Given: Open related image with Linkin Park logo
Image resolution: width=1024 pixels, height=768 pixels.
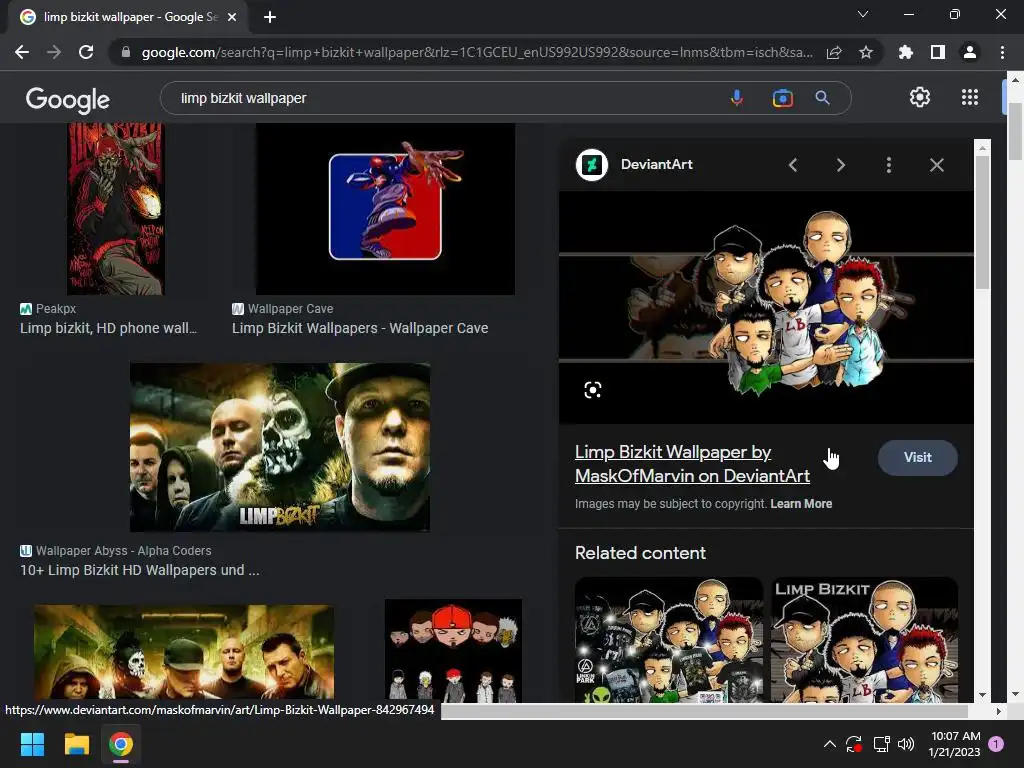Looking at the screenshot, I should [668, 640].
